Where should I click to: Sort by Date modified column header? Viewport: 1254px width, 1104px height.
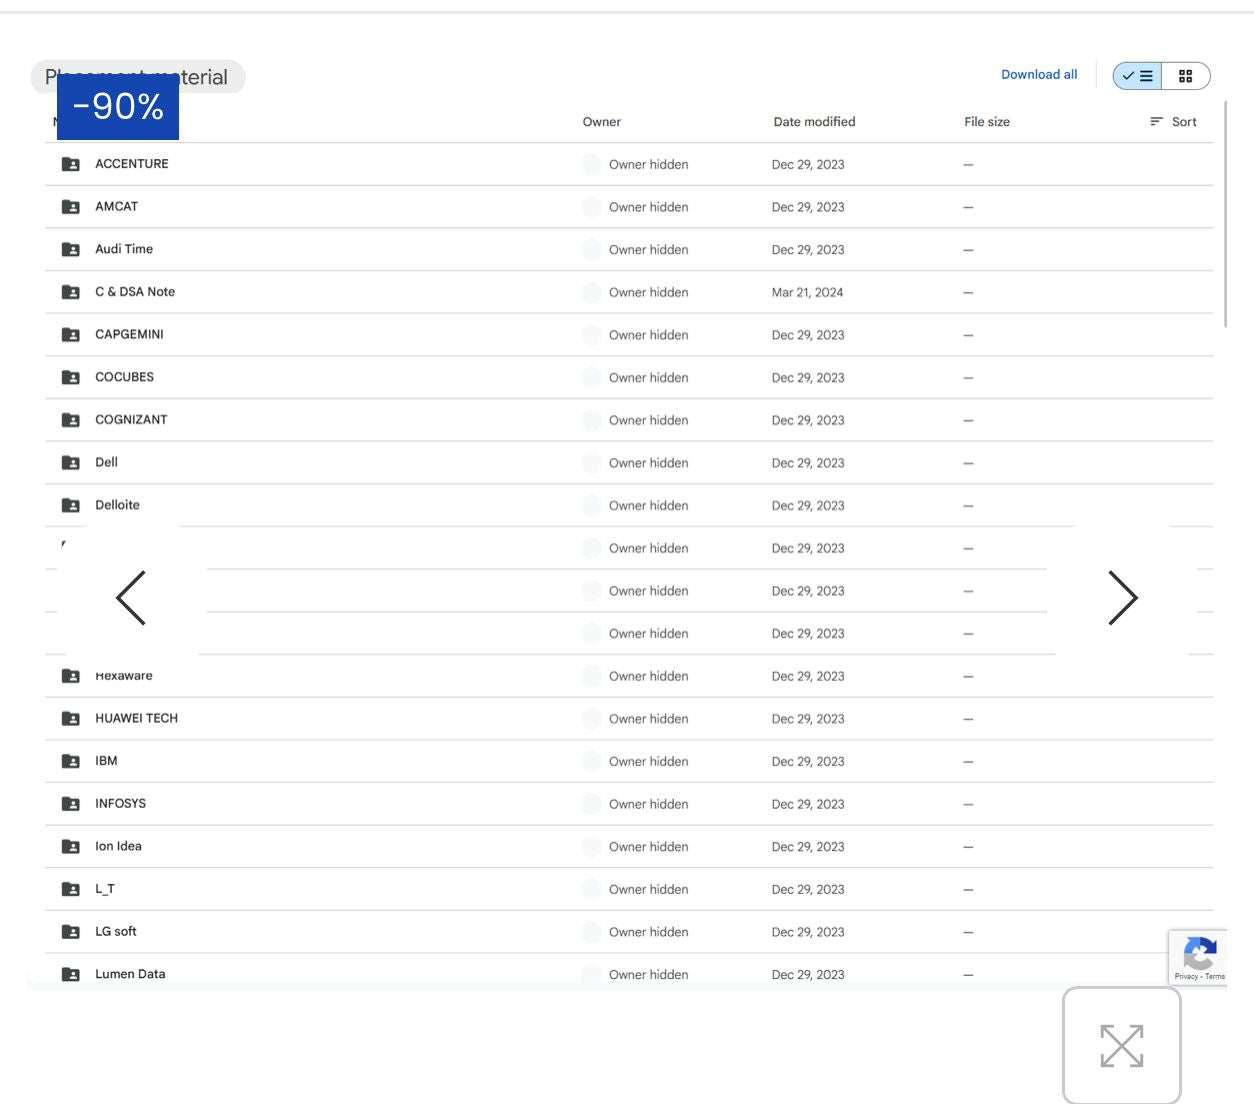[x=814, y=122]
